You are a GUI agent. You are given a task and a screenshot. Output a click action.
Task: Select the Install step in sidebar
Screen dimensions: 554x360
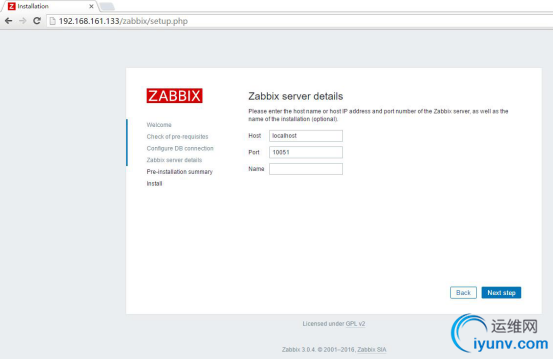[154, 183]
